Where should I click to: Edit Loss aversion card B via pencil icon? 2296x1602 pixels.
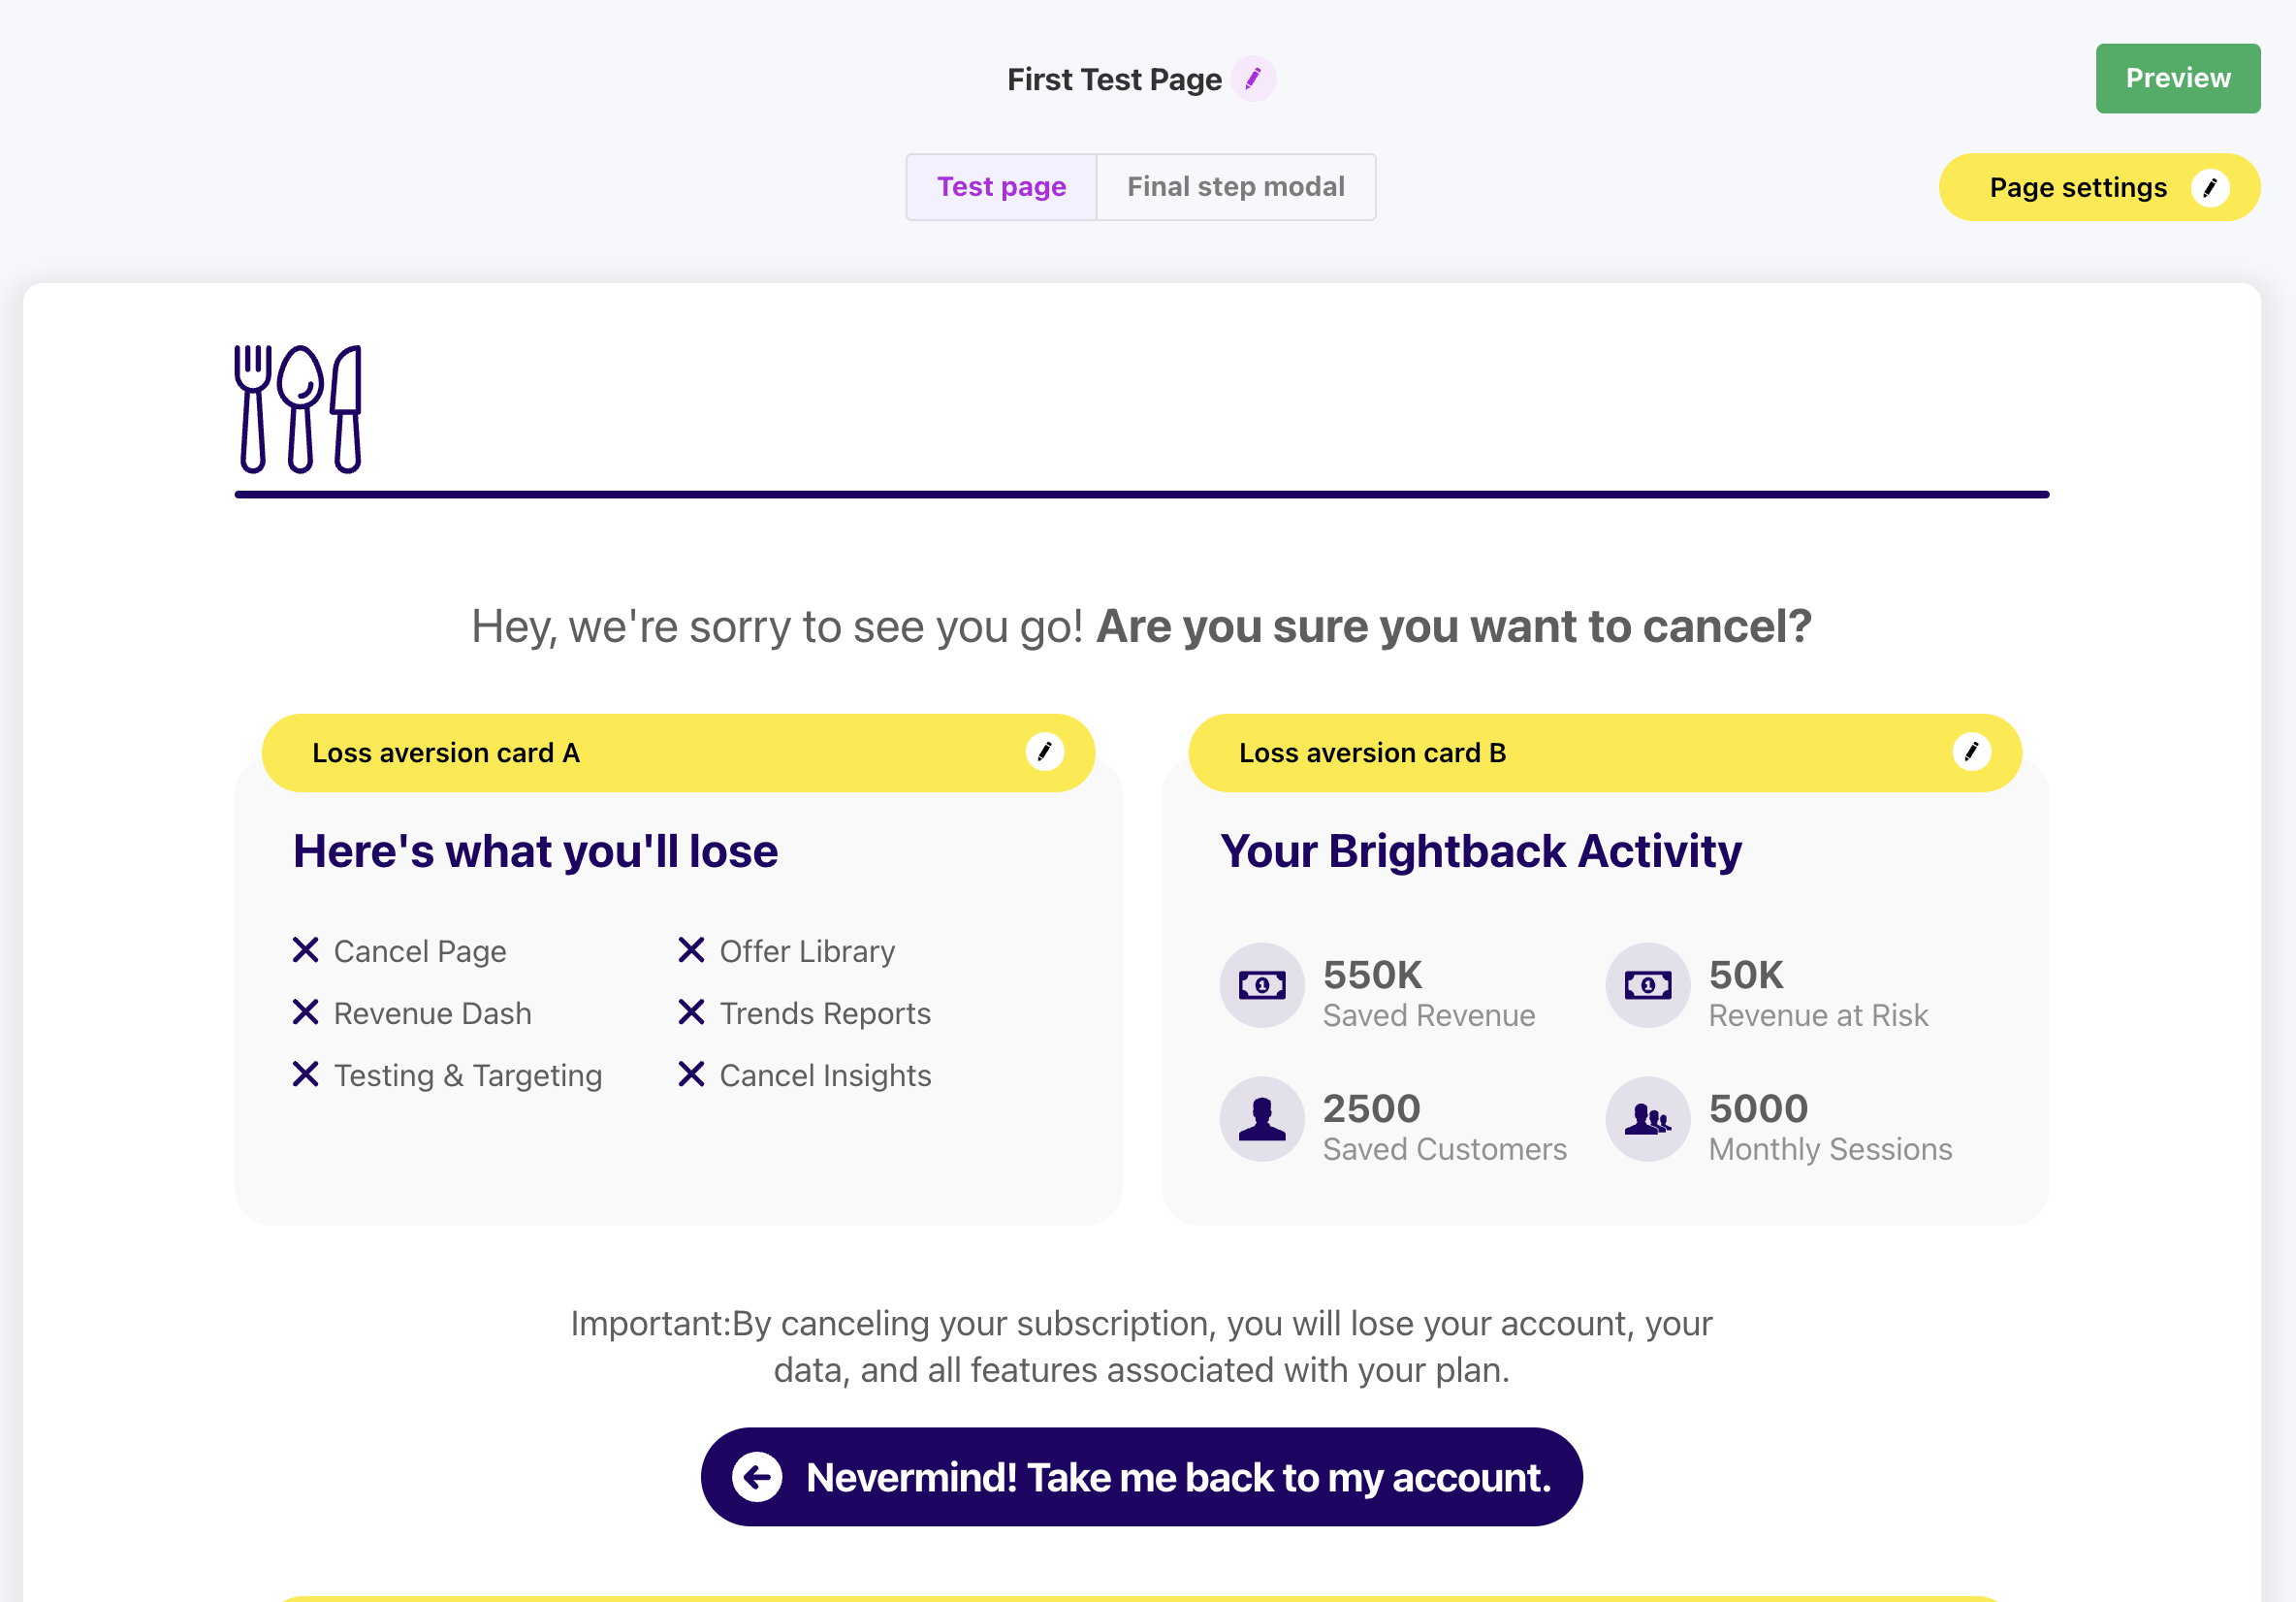(x=1970, y=752)
